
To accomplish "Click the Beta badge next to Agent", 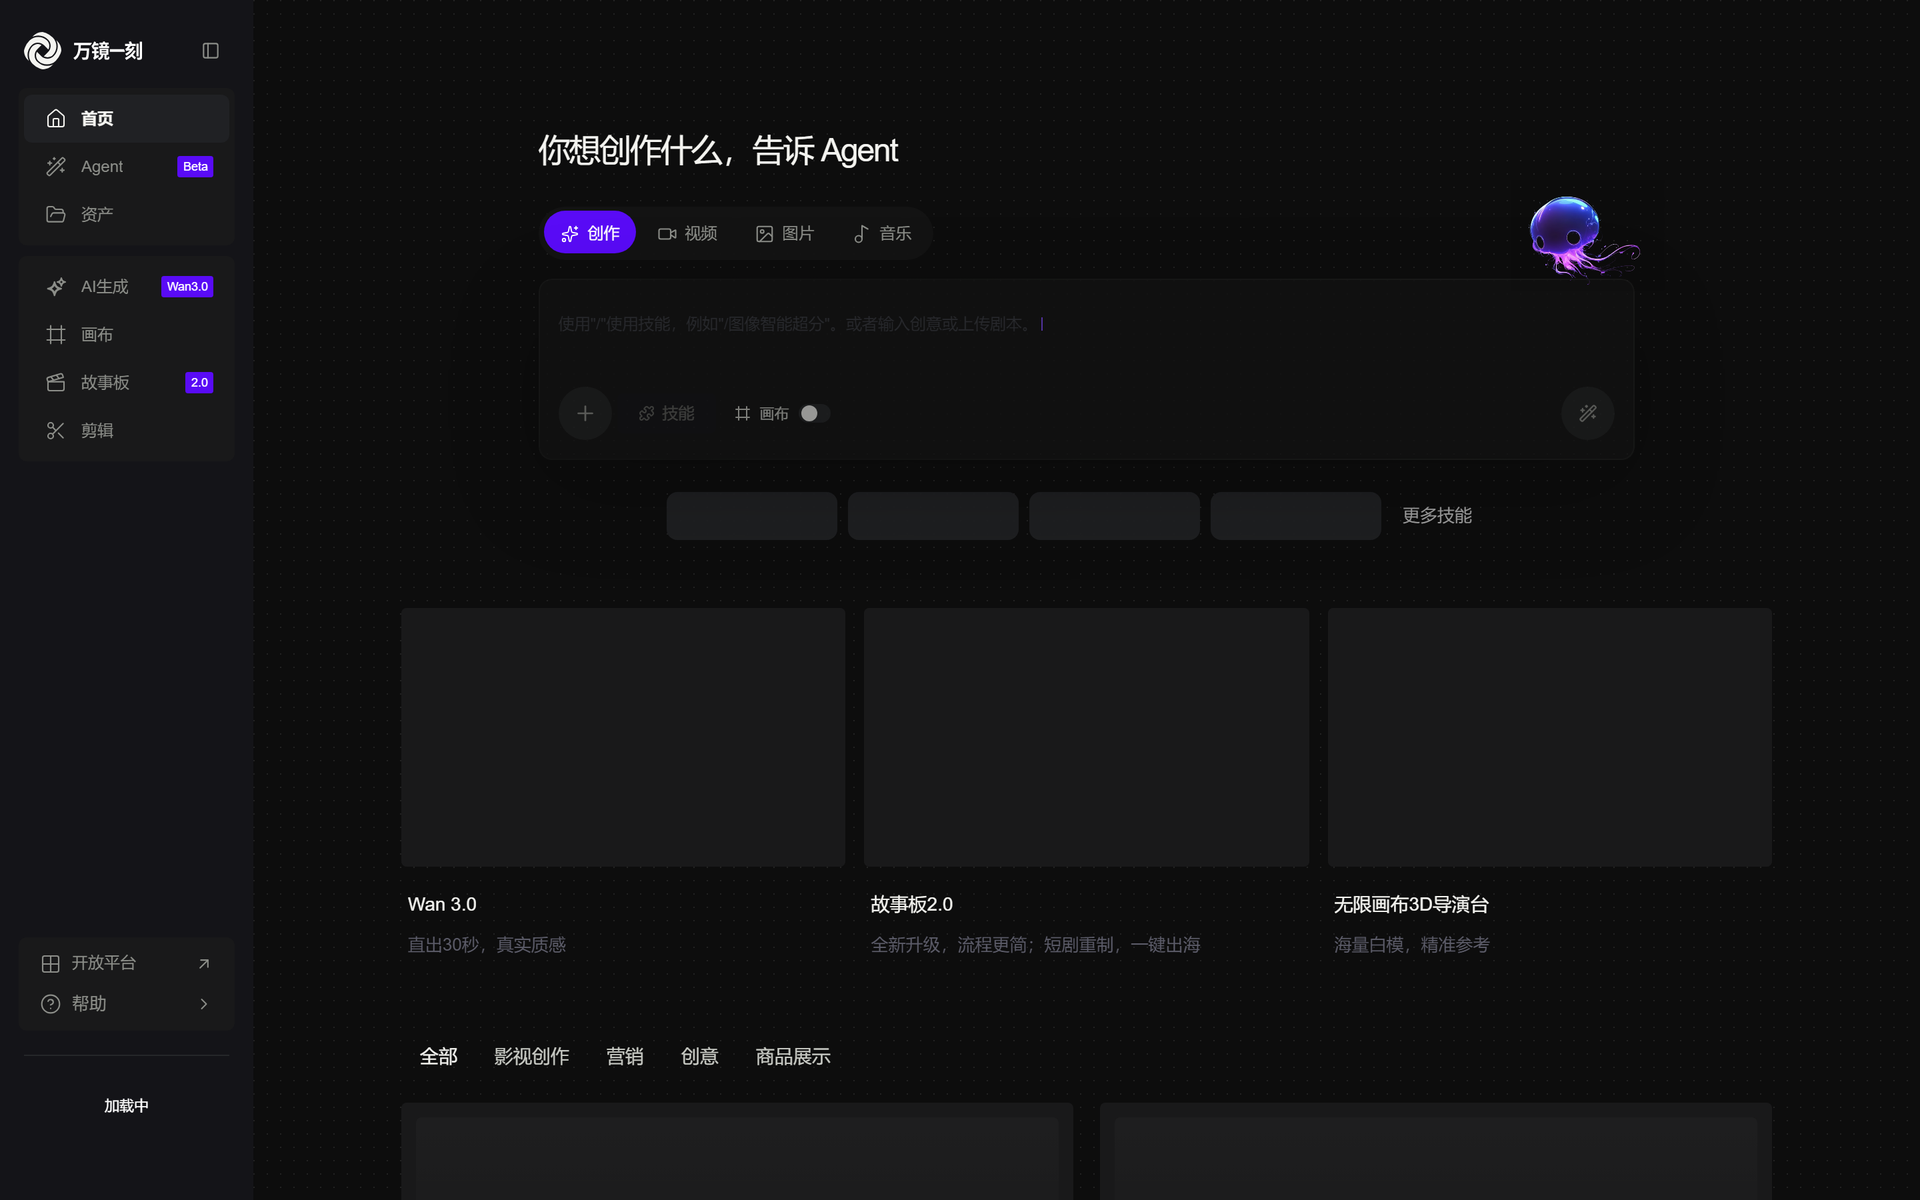I will [x=195, y=167].
